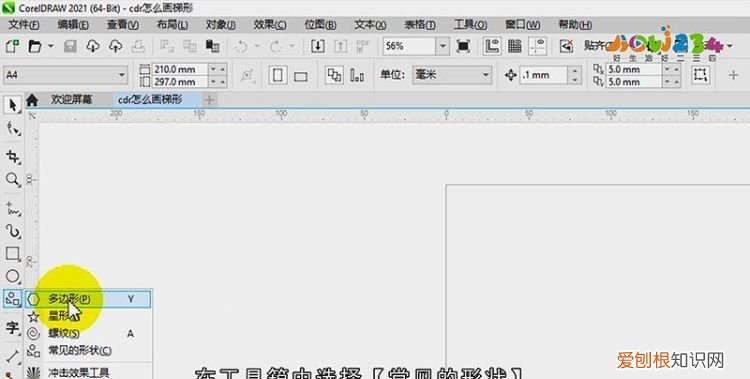Image resolution: width=750 pixels, height=379 pixels.
Task: Open the 单位 units dropdown showing 毫米
Action: 452,75
